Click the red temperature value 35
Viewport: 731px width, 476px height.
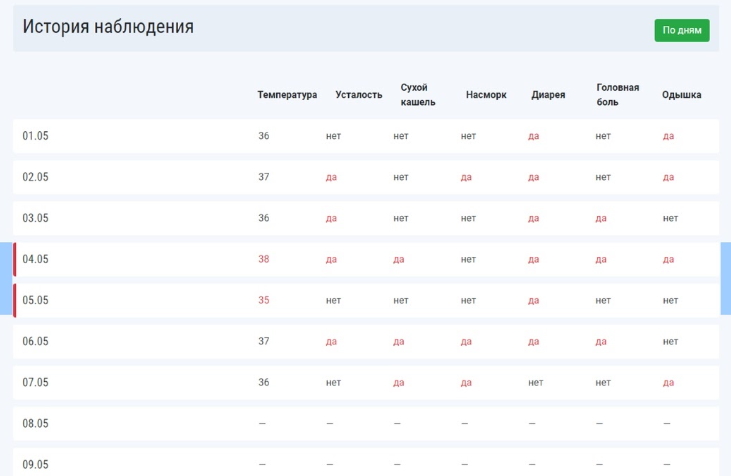[264, 300]
